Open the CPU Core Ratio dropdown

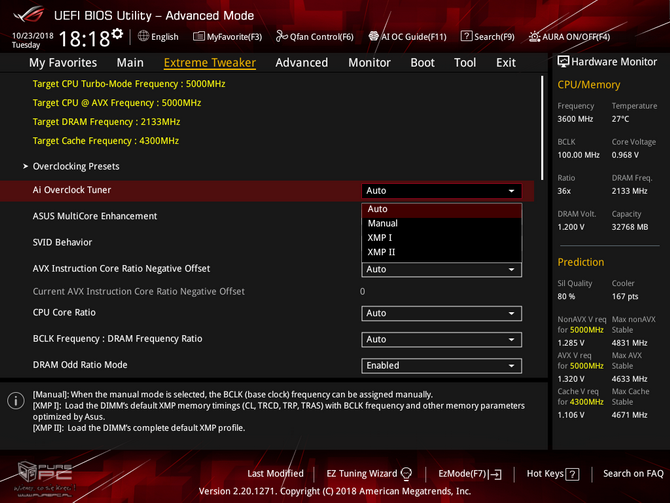tap(441, 313)
